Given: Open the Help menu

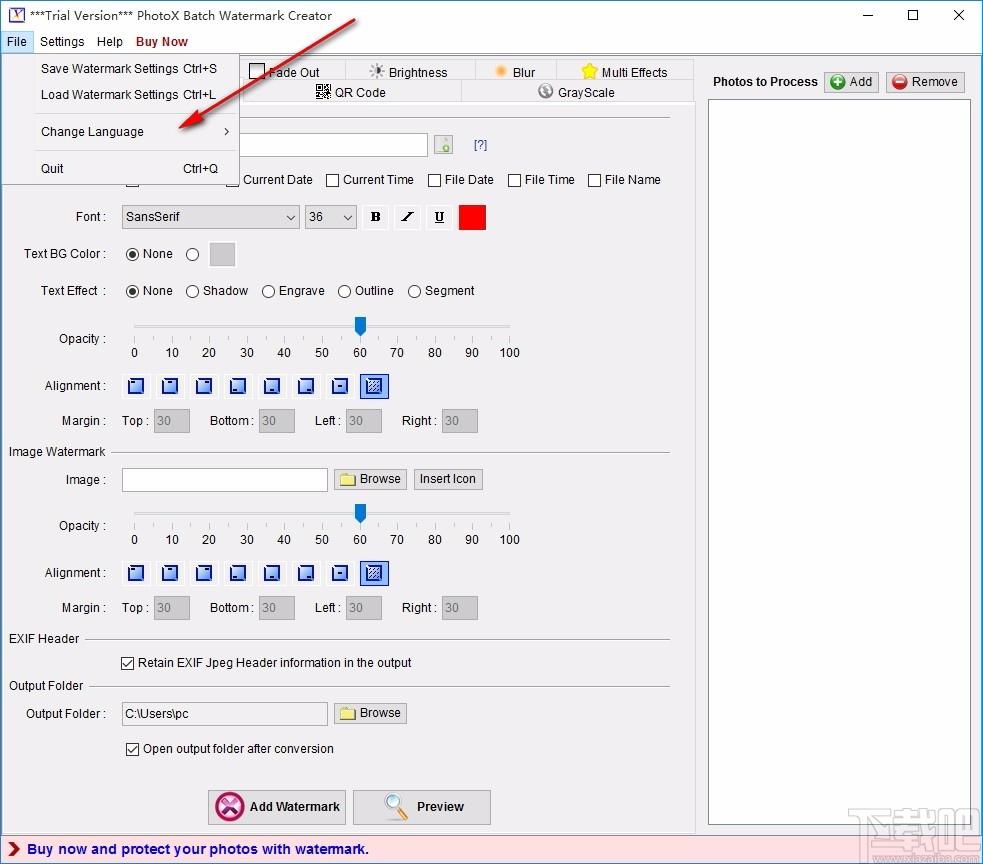Looking at the screenshot, I should point(110,42).
